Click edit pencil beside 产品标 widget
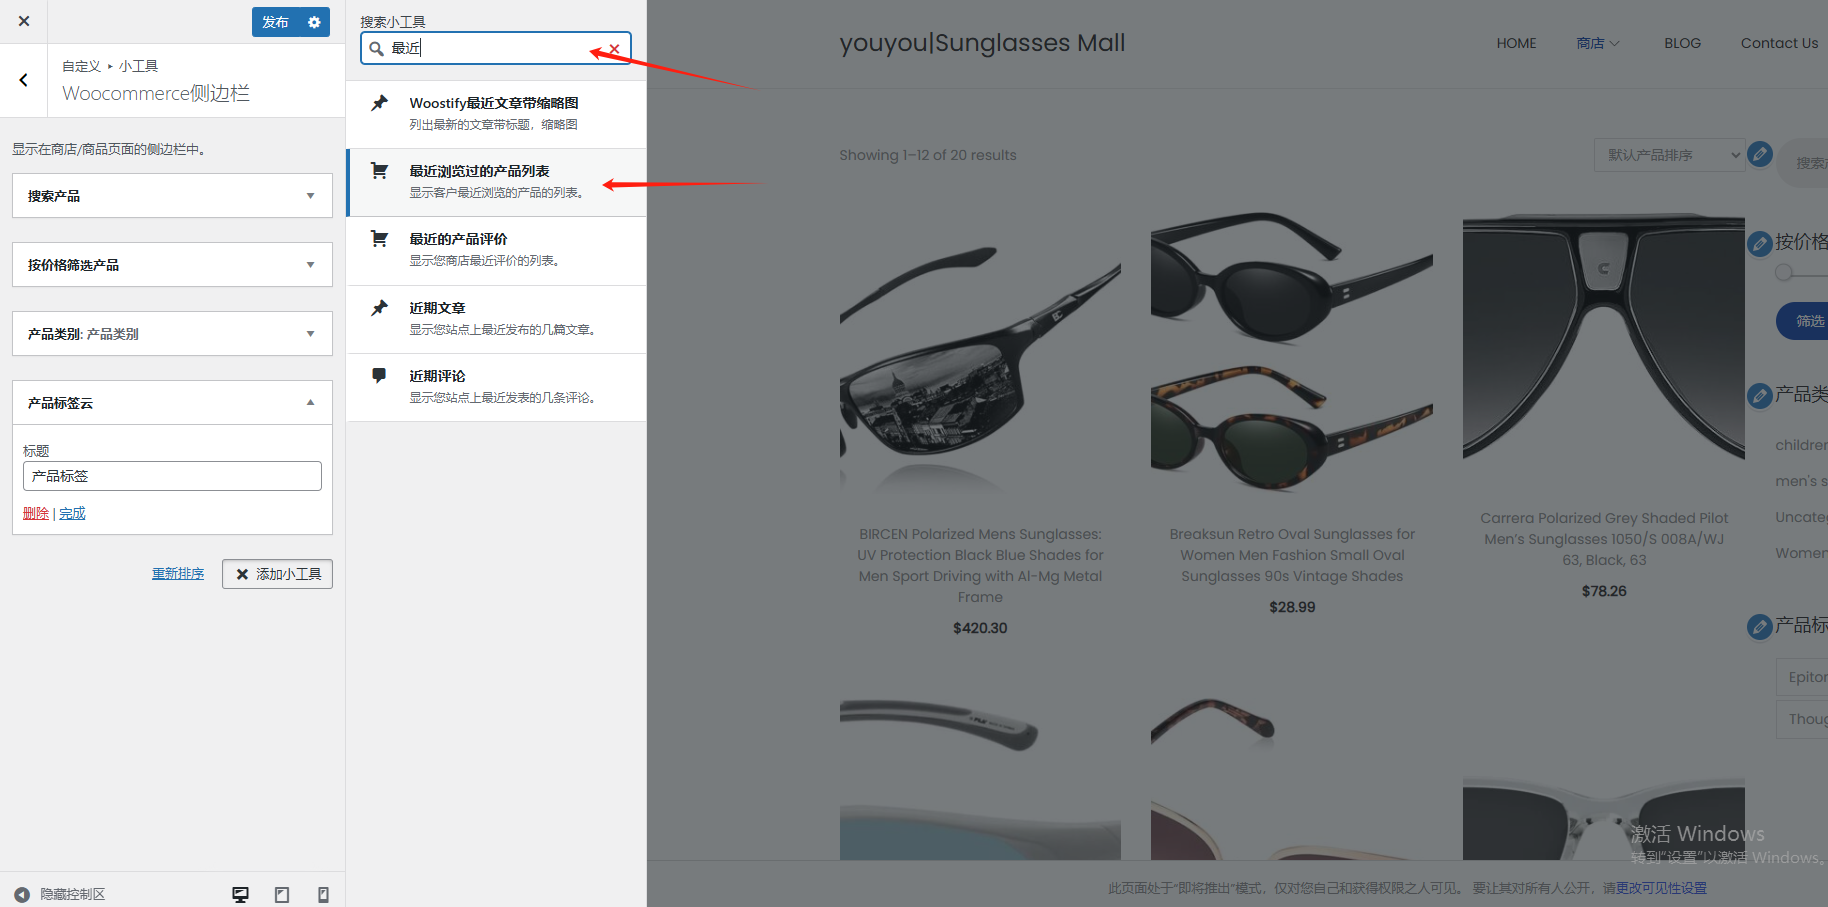 pos(1760,627)
